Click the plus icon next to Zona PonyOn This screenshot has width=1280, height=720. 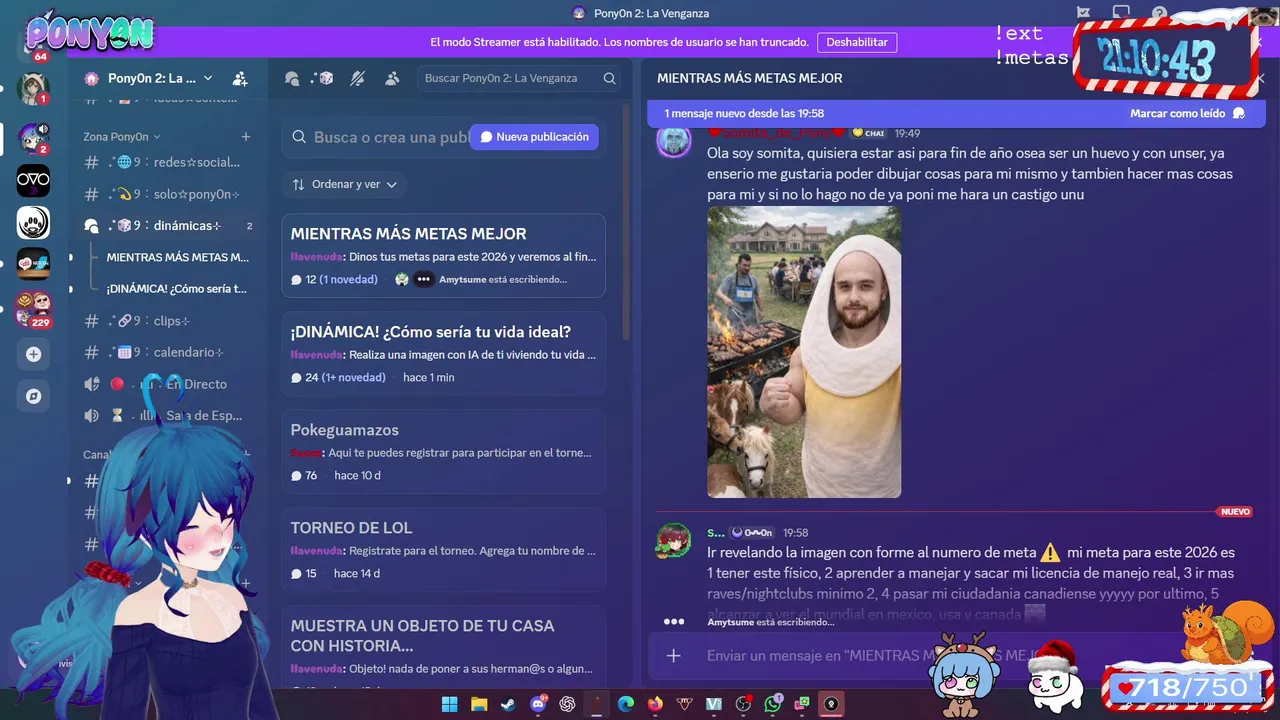[246, 137]
